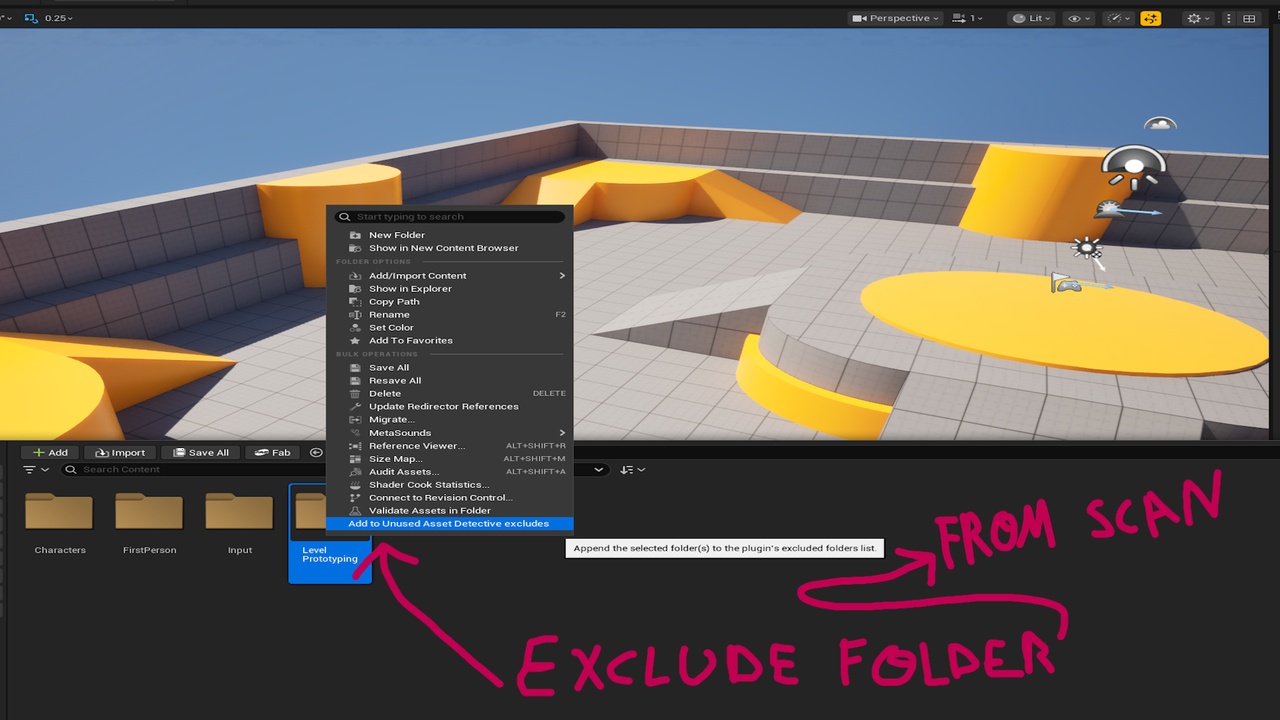Open the Add/Import Content submenu
The image size is (1280, 720).
pyautogui.click(x=450, y=276)
